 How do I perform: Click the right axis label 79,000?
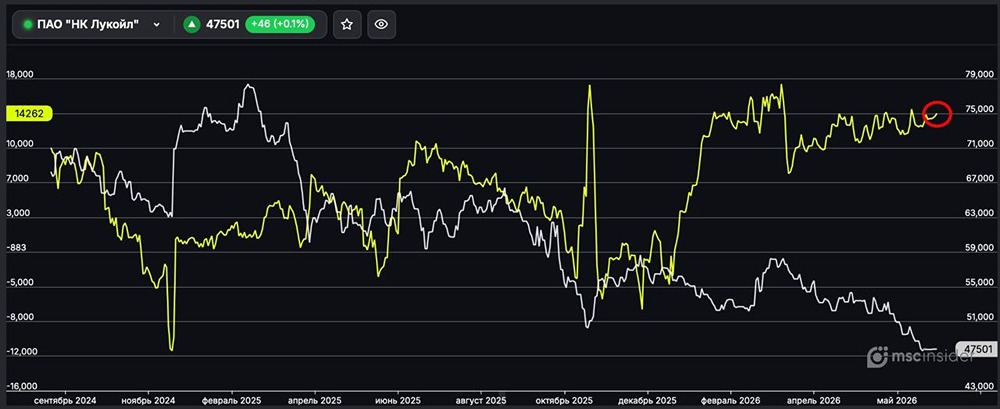pos(980,75)
